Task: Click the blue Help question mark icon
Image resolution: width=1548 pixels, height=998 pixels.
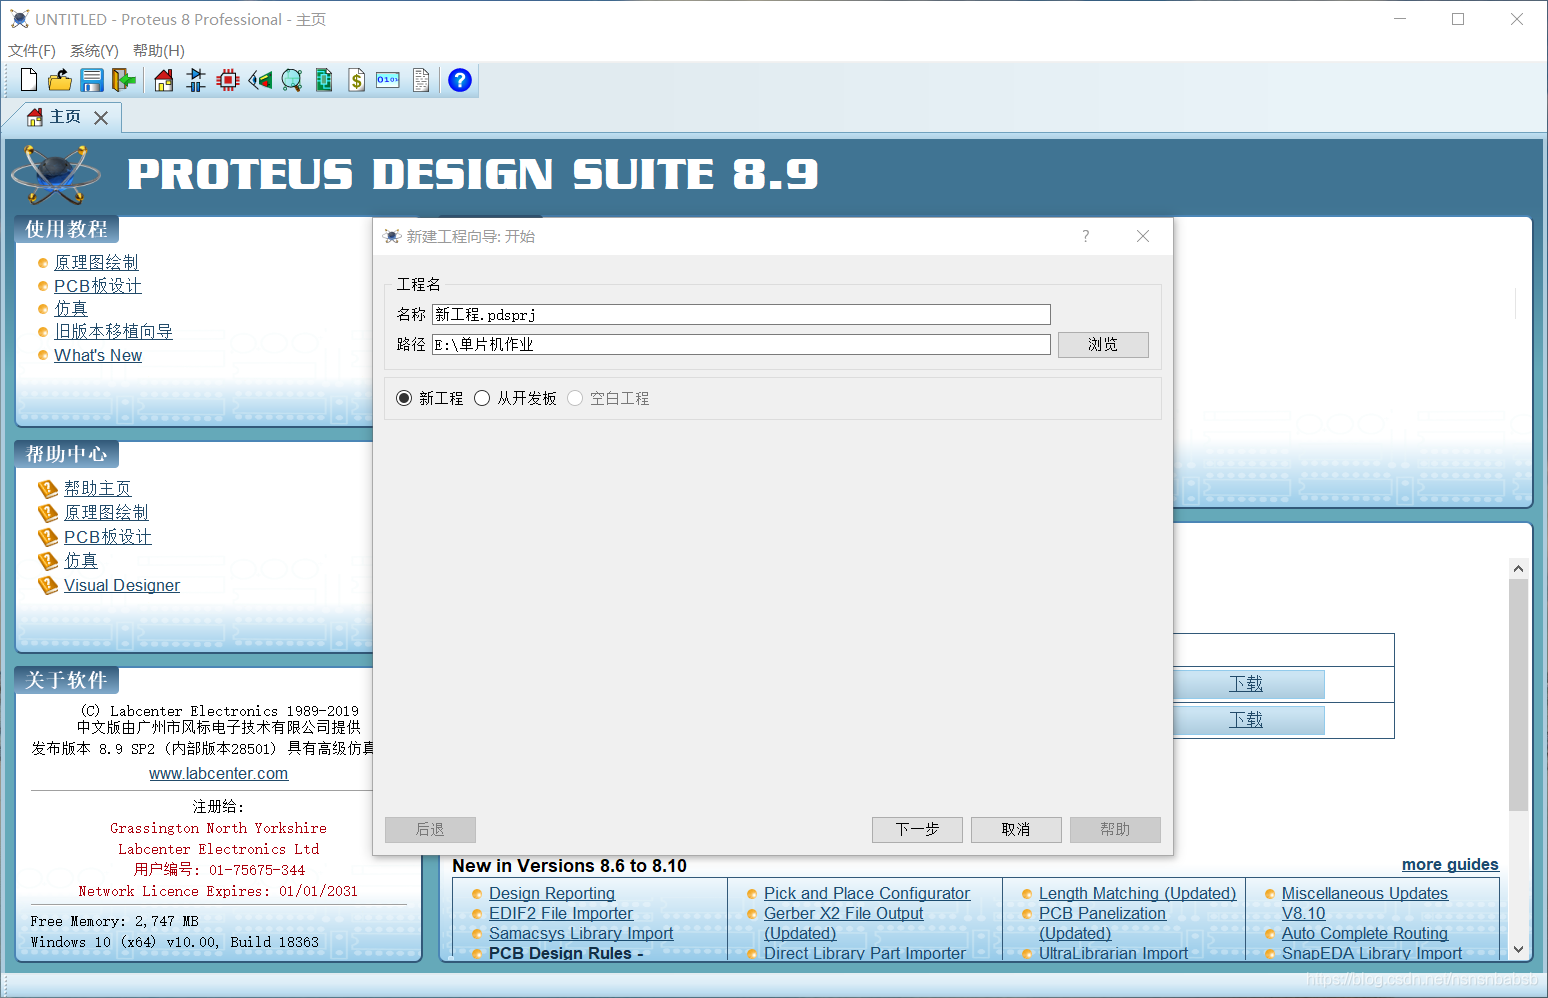Action: tap(460, 80)
